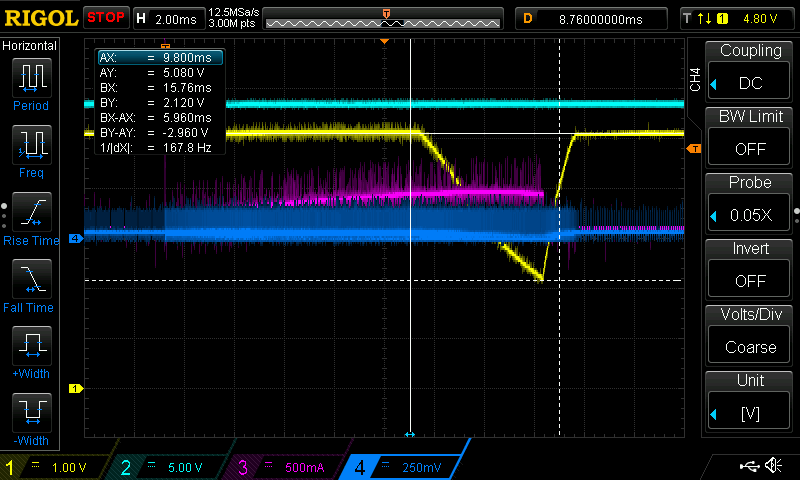Click the orange trigger level marker

pos(694,148)
